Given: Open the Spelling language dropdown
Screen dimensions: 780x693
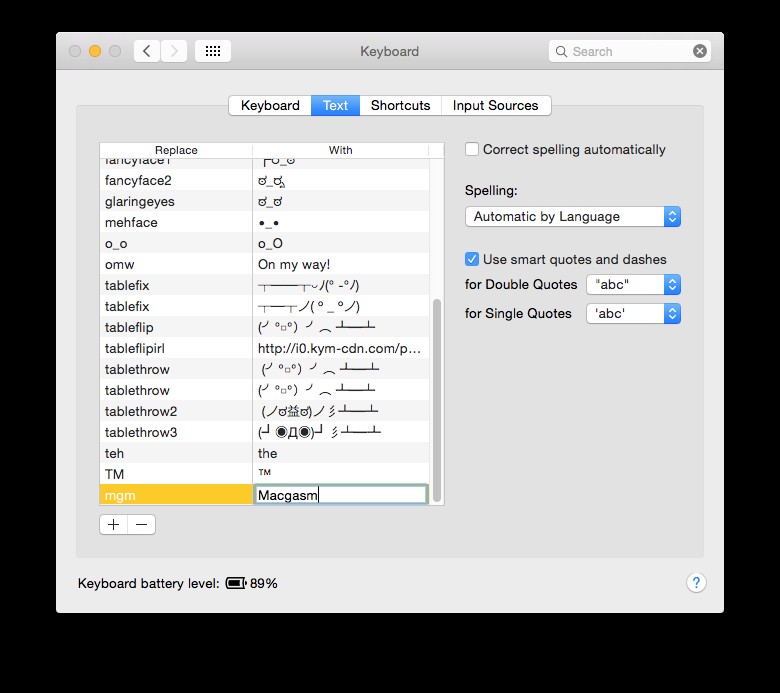Looking at the screenshot, I should point(573,216).
